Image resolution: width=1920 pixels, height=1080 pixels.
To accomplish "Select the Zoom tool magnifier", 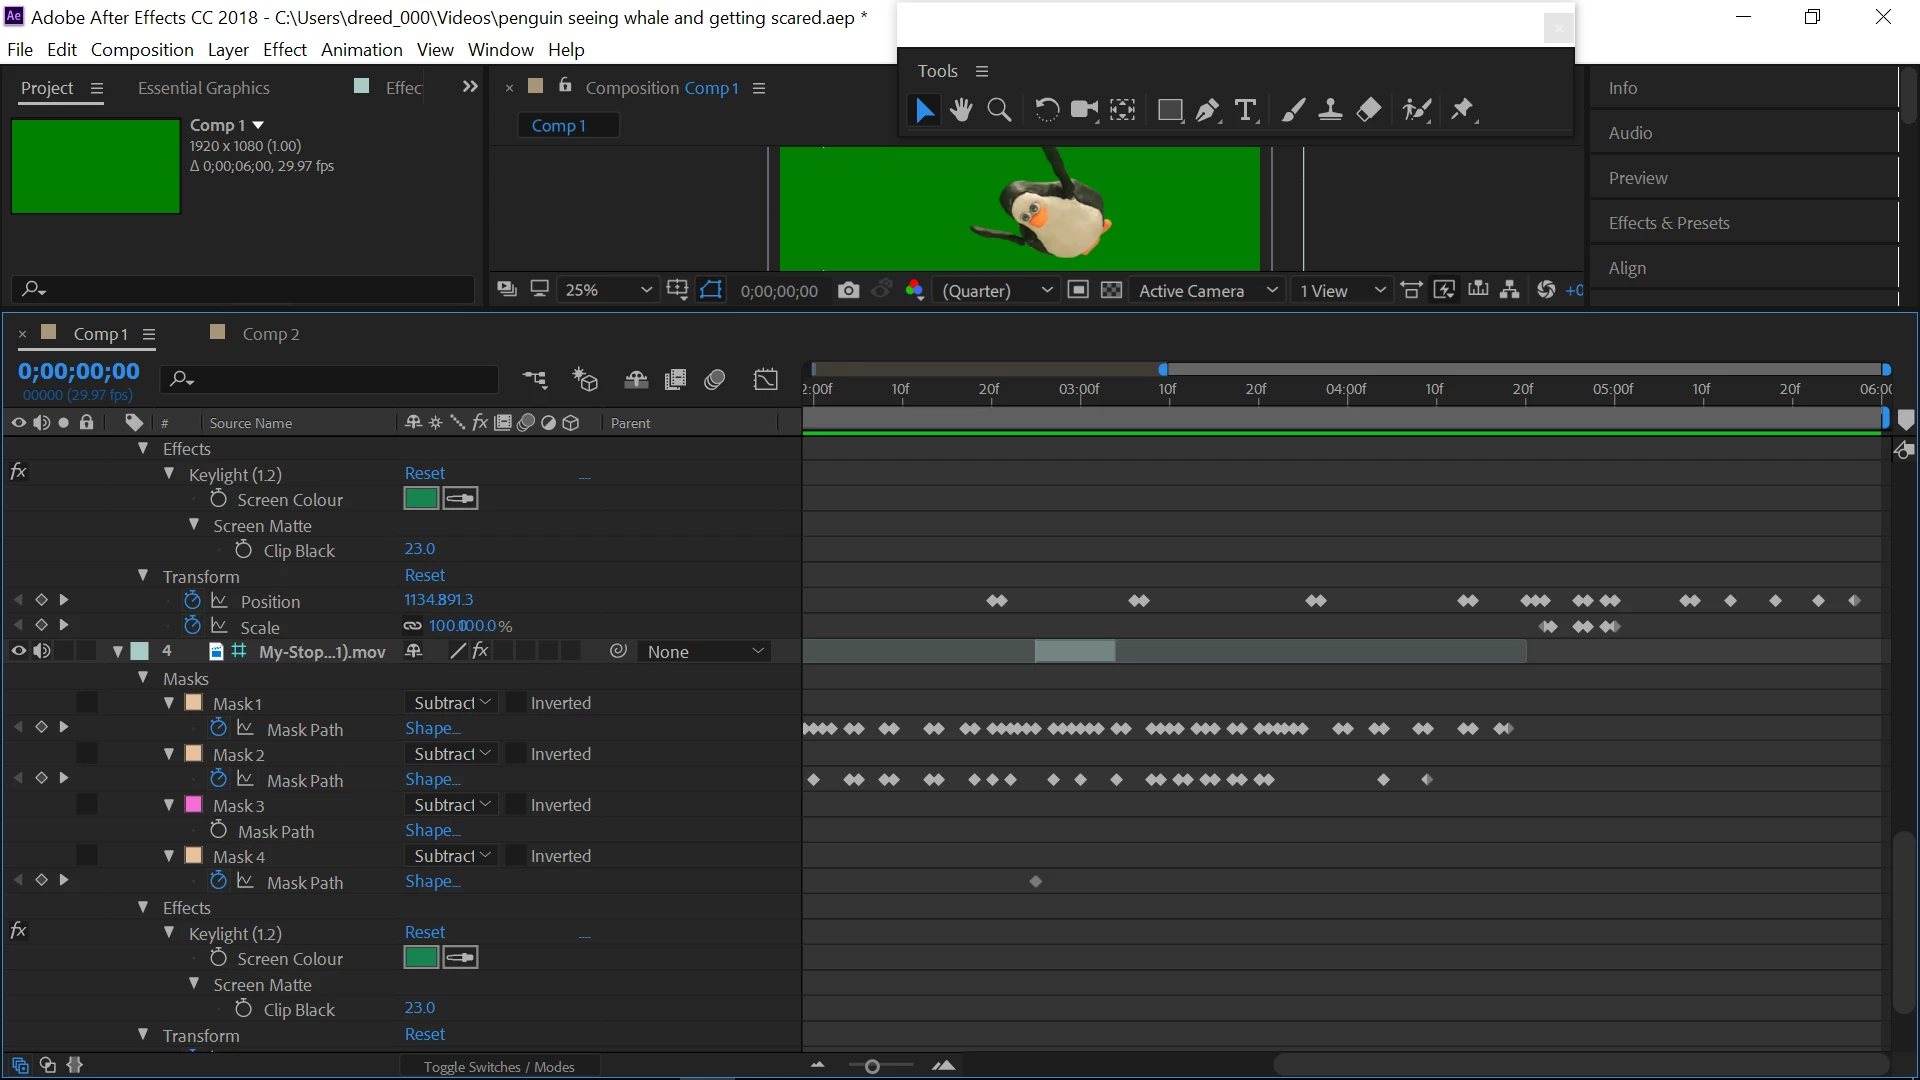I will point(999,110).
